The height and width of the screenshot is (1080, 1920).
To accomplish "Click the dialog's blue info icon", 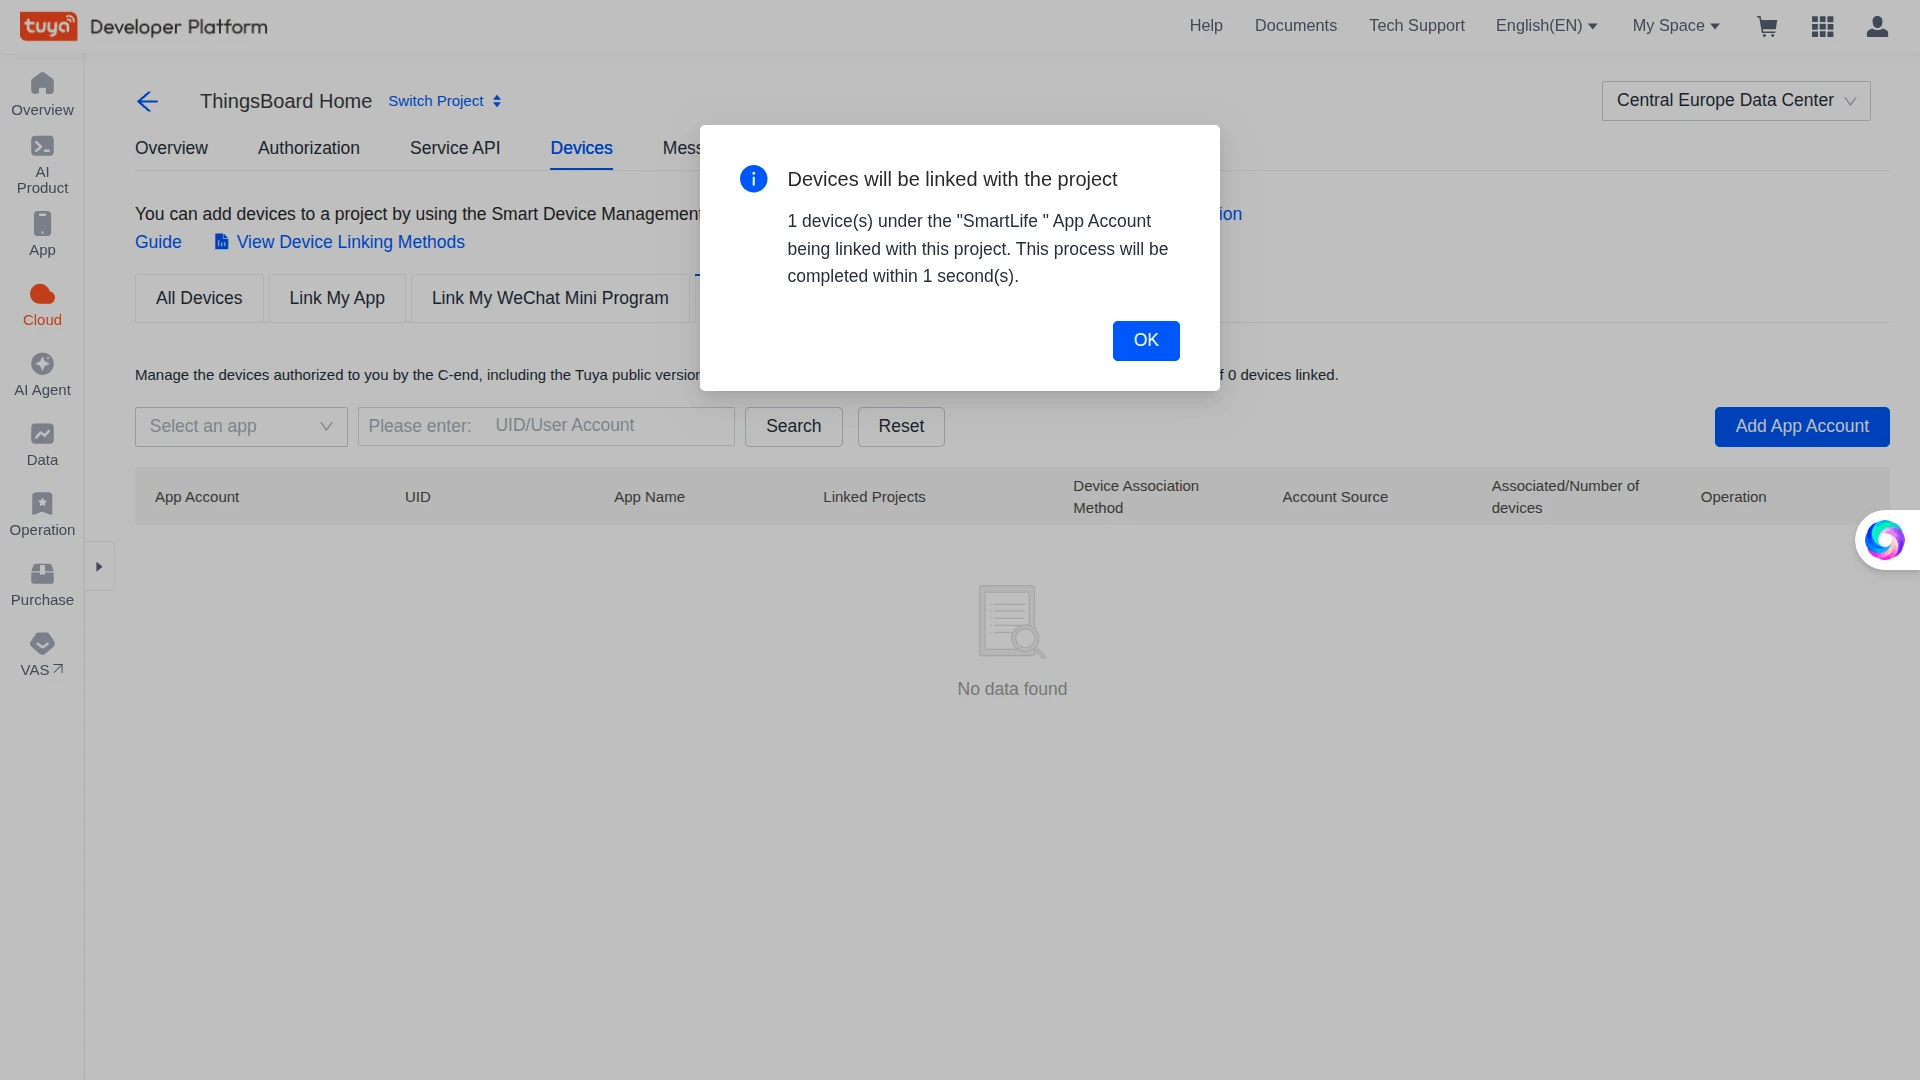I will pos(753,179).
